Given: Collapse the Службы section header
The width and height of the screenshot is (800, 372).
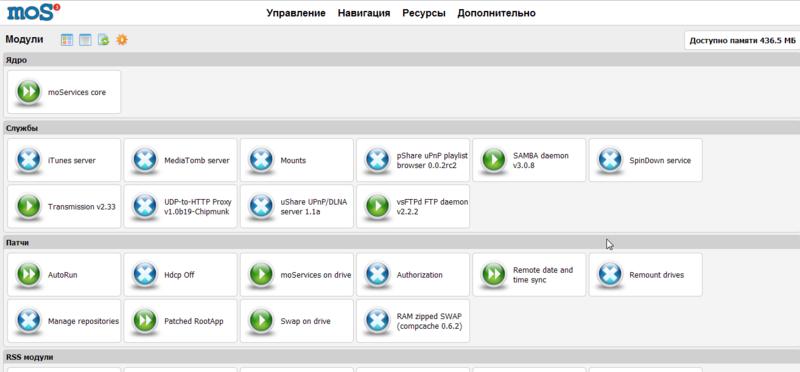Looking at the screenshot, I should point(402,128).
